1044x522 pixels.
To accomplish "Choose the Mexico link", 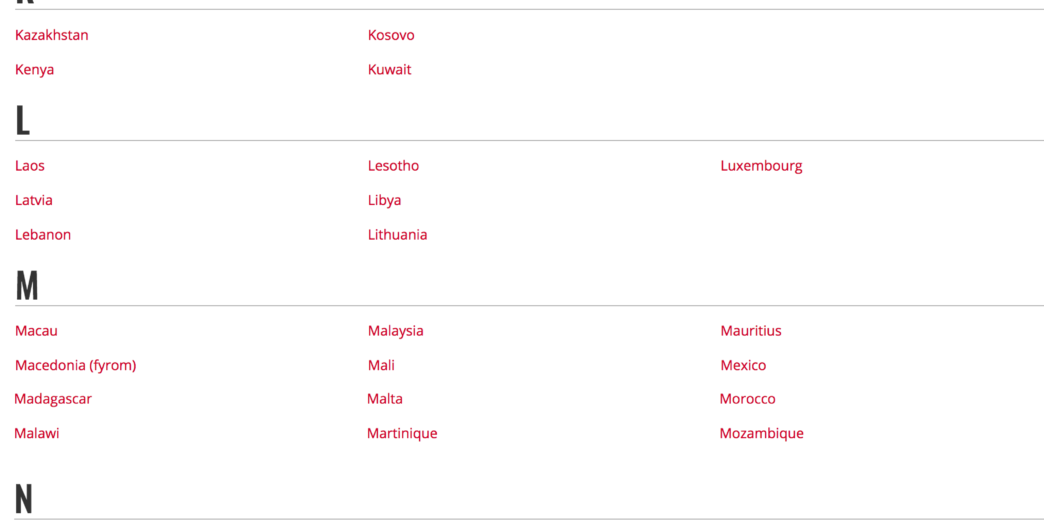I will click(743, 365).
